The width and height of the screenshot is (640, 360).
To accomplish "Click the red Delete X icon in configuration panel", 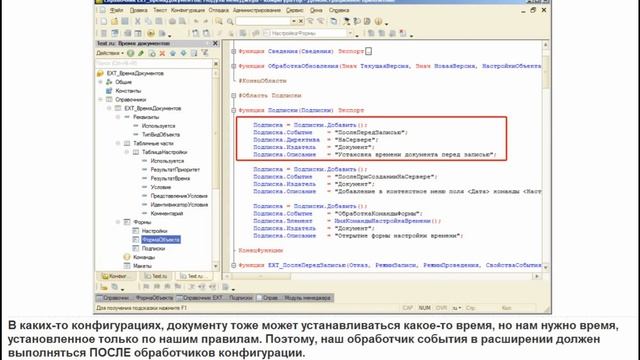I will click(162, 53).
